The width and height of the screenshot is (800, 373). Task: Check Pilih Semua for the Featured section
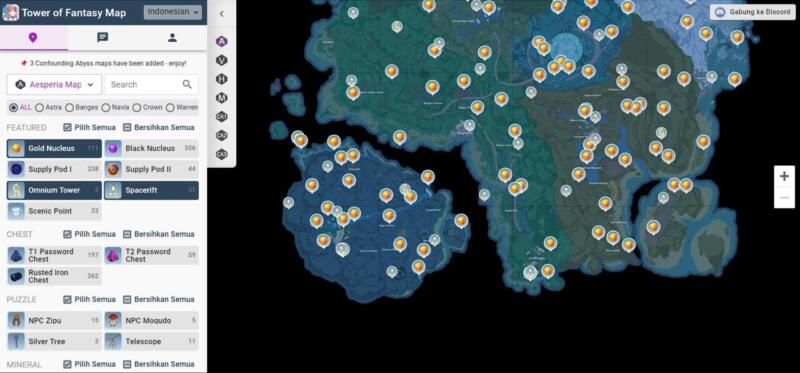tap(89, 127)
